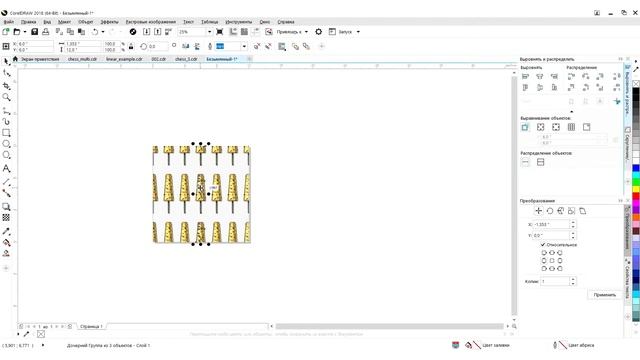Click Ungroup all objects button in property bar

point(268,47)
